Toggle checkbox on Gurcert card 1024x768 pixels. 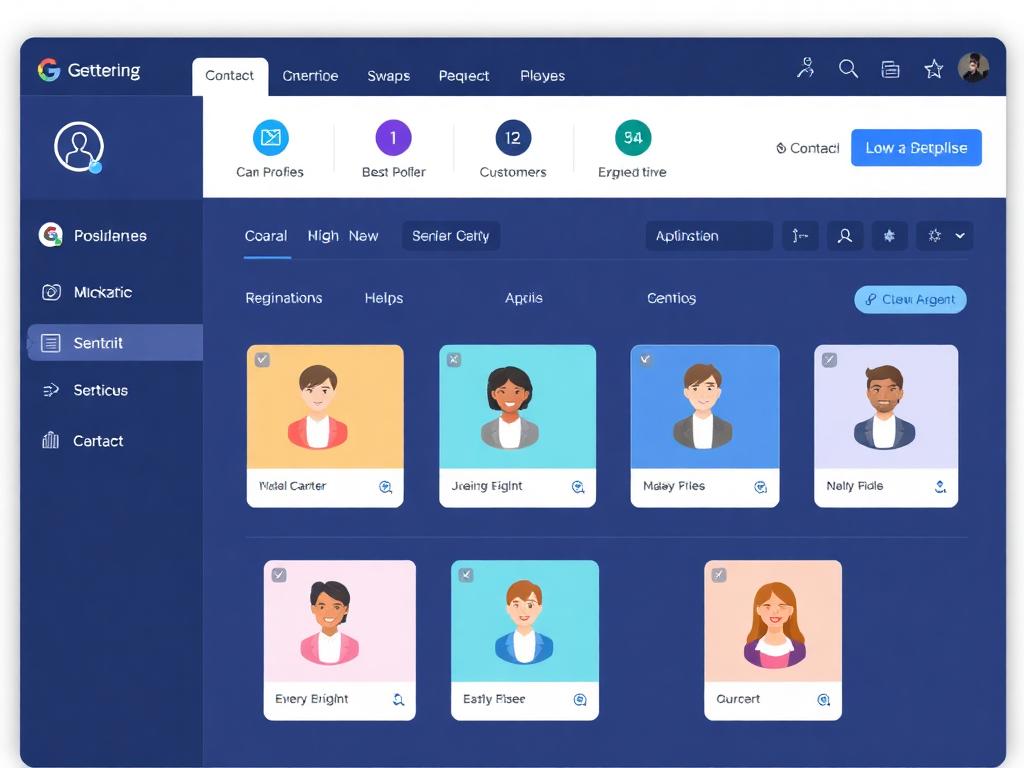click(x=718, y=575)
